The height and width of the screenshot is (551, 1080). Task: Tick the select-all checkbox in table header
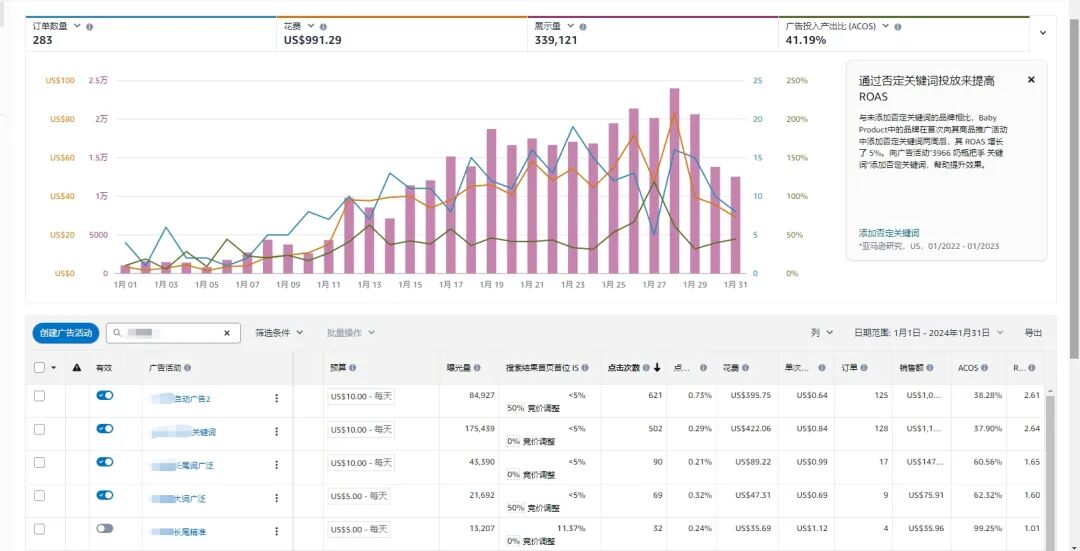pyautogui.click(x=39, y=368)
